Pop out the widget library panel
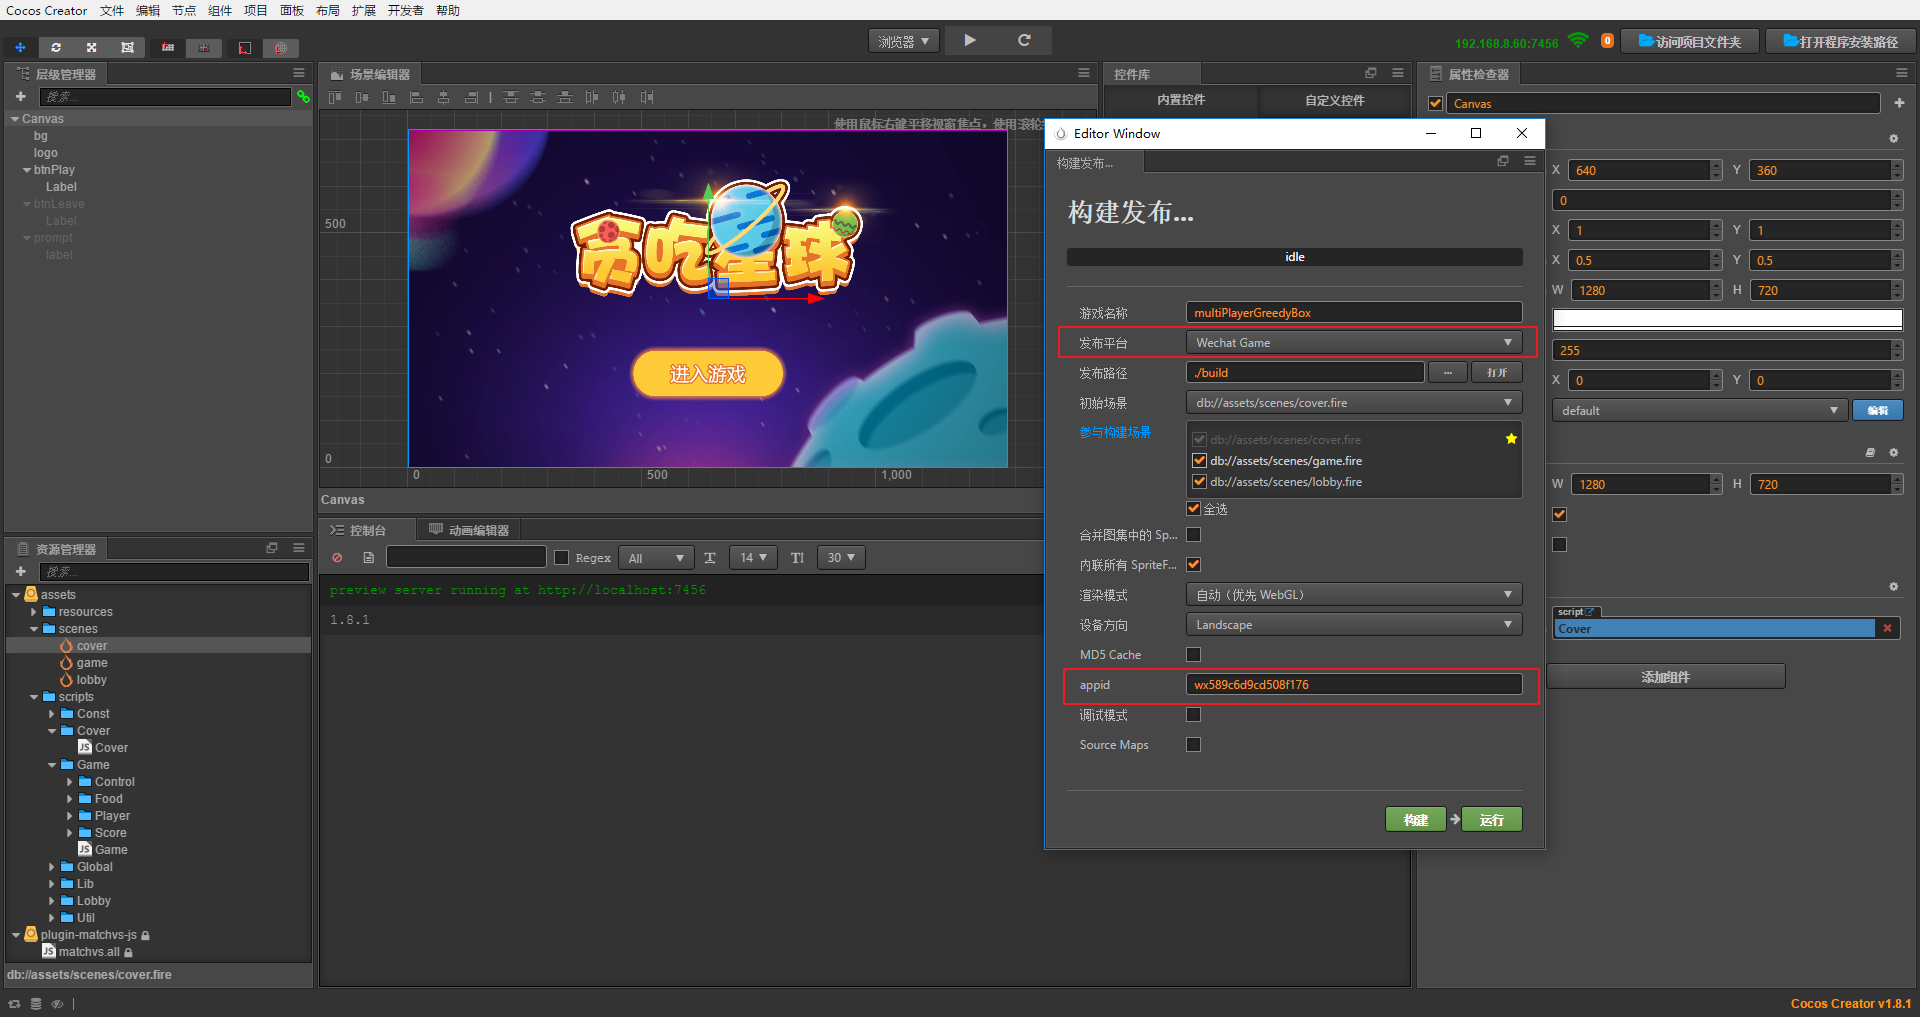Image resolution: width=1920 pixels, height=1017 pixels. tap(1371, 73)
